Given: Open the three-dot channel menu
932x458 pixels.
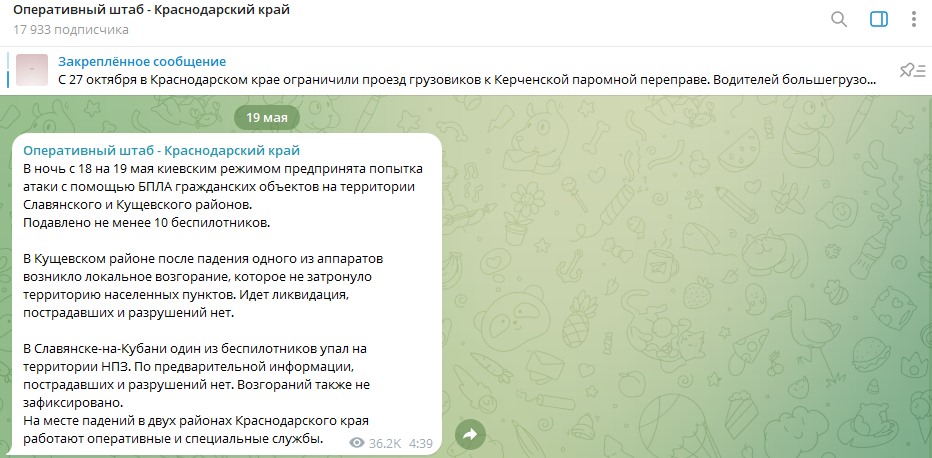Looking at the screenshot, I should tap(914, 20).
